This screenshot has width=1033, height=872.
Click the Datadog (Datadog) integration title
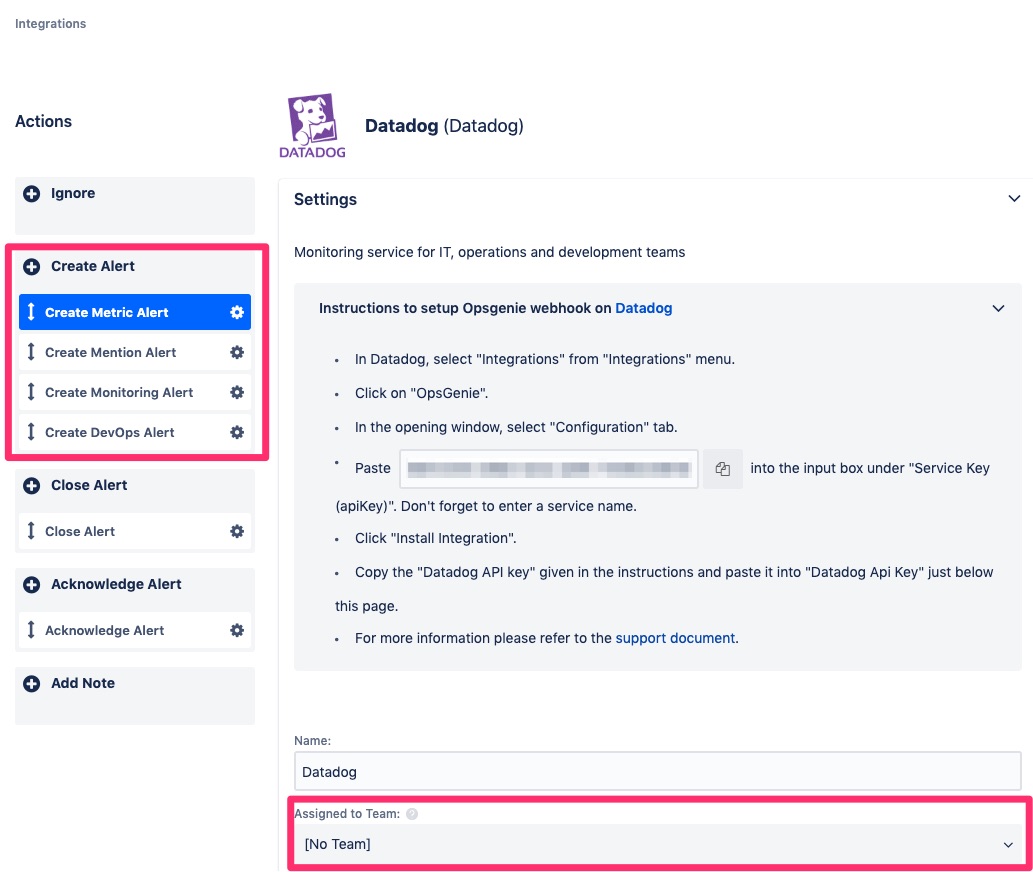(x=444, y=126)
